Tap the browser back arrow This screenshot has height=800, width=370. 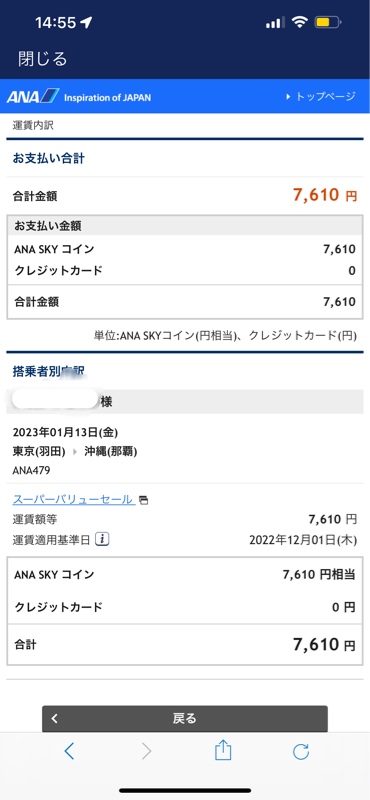click(x=70, y=751)
